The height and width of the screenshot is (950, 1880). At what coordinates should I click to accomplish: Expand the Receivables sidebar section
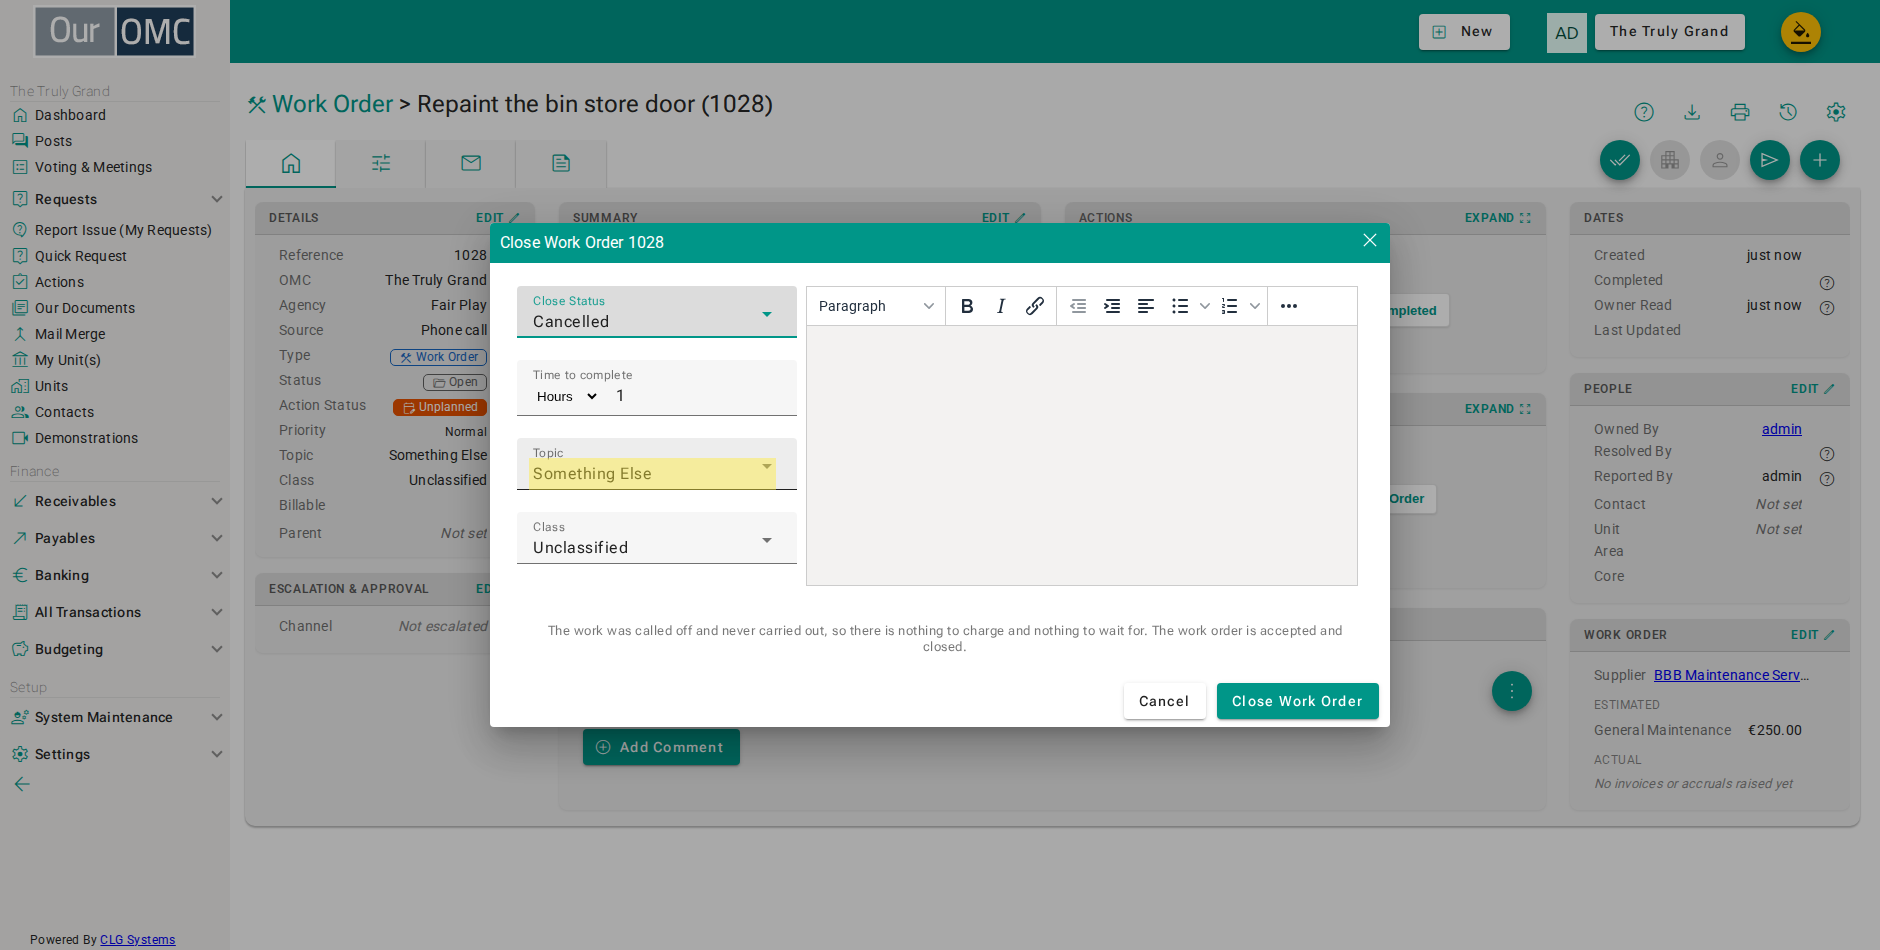(x=116, y=501)
